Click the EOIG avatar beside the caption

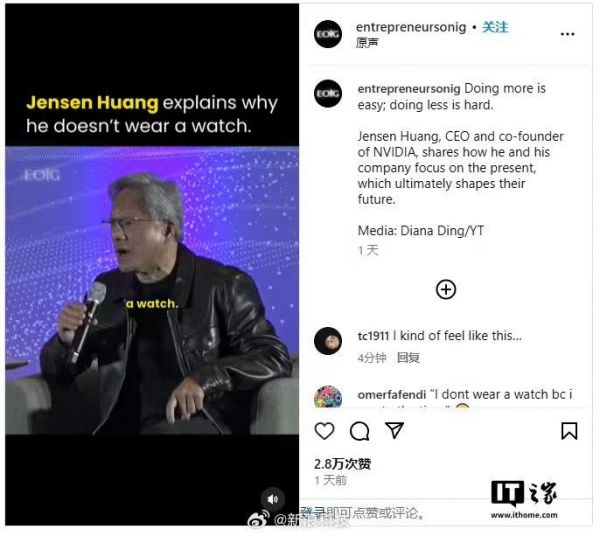coord(328,94)
